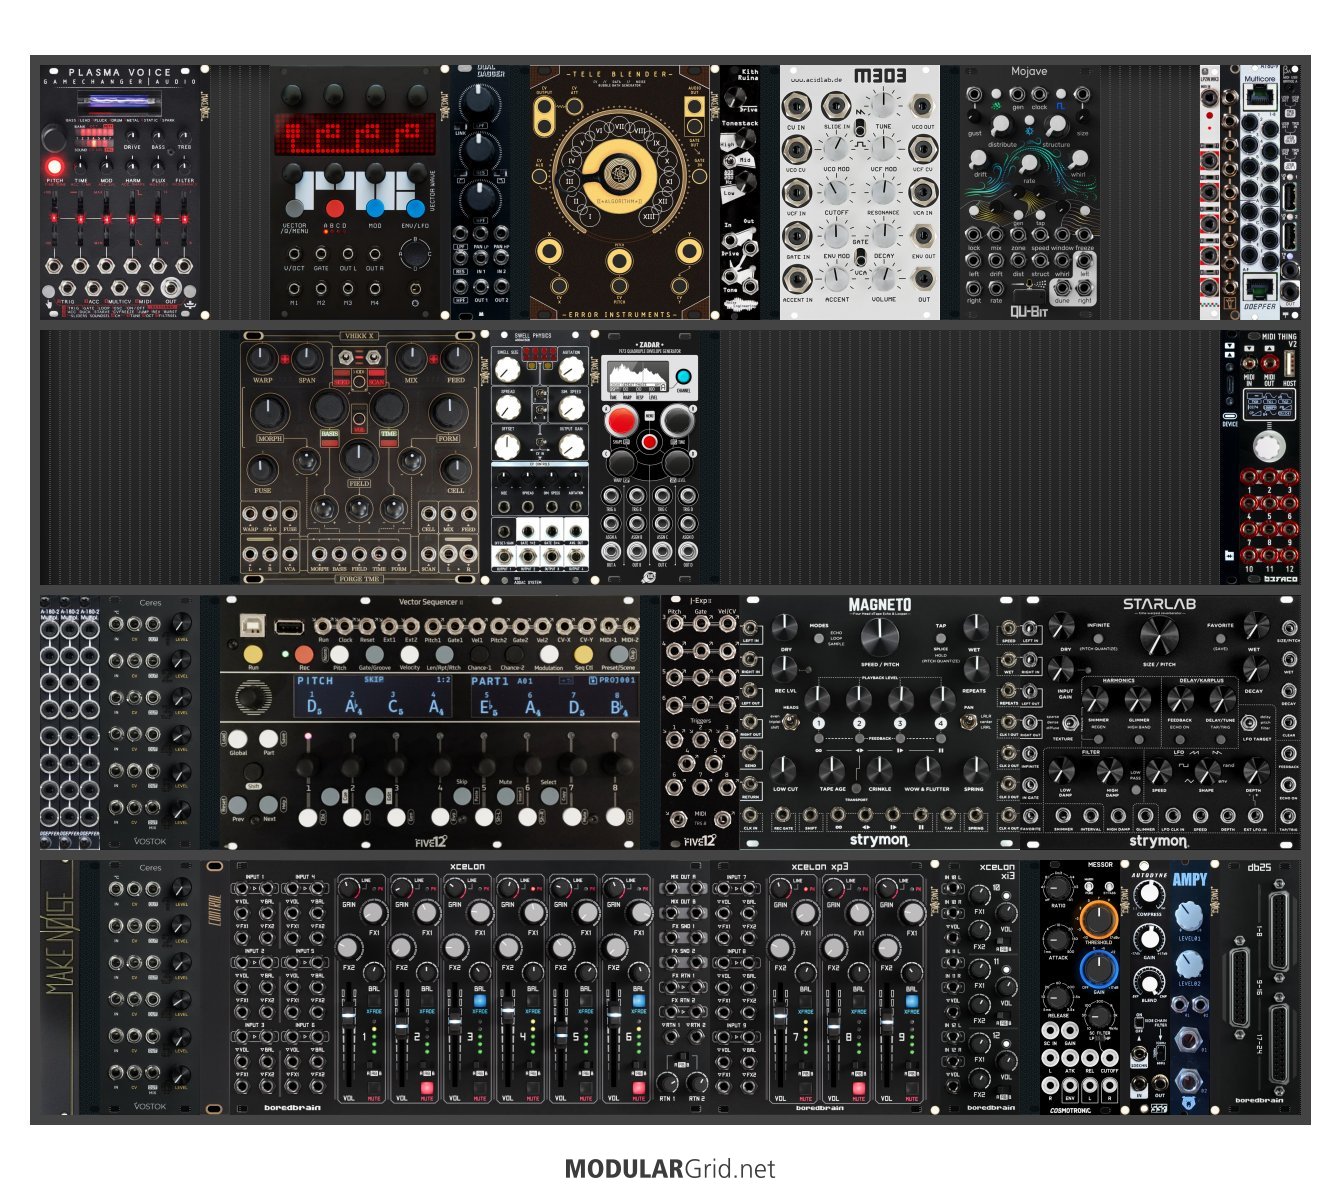The image size is (1341, 1190).
Task: Click the Modulation button on Vector Sequencer
Action: pos(548,655)
